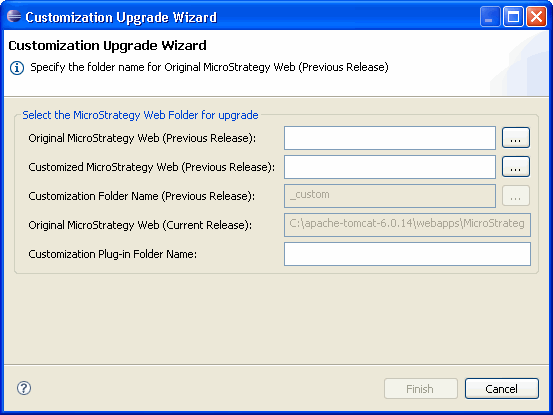The image size is (553, 415).
Task: Focus the Customized MicroStrategy Web (Previous Release) field
Action: (x=390, y=167)
